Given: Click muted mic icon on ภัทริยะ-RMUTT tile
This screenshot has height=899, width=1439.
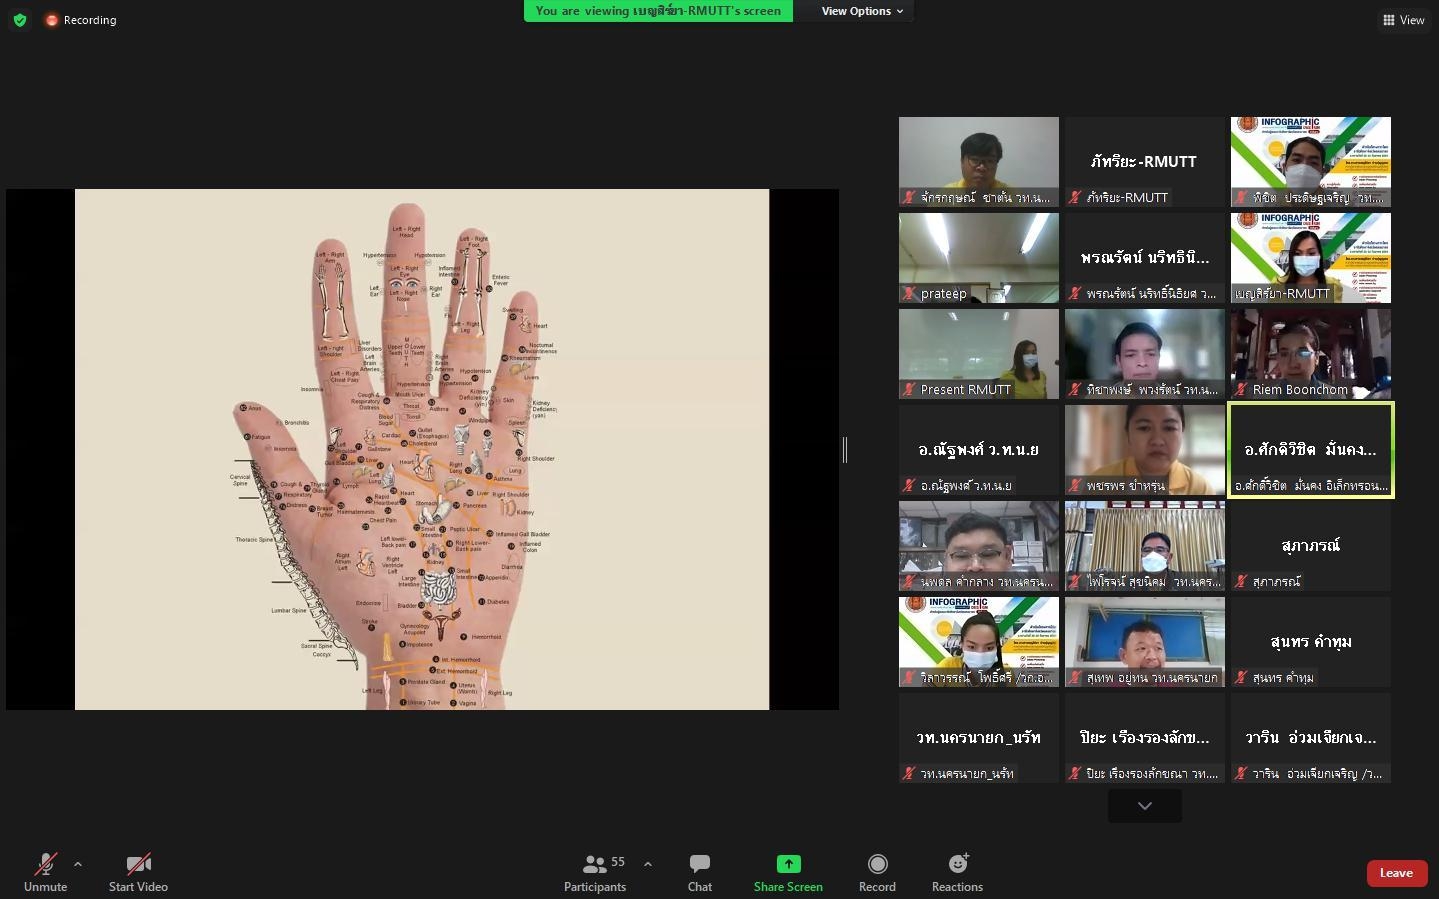Looking at the screenshot, I should pyautogui.click(x=1075, y=198).
